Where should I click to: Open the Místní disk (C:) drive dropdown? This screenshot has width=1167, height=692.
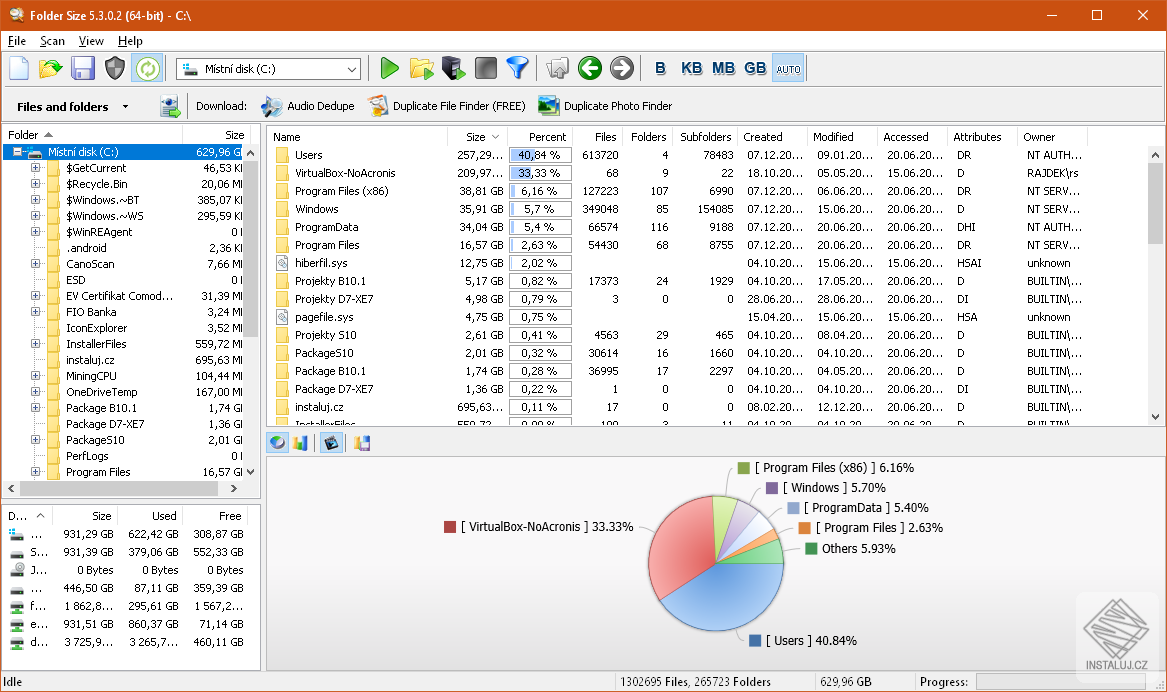point(351,69)
